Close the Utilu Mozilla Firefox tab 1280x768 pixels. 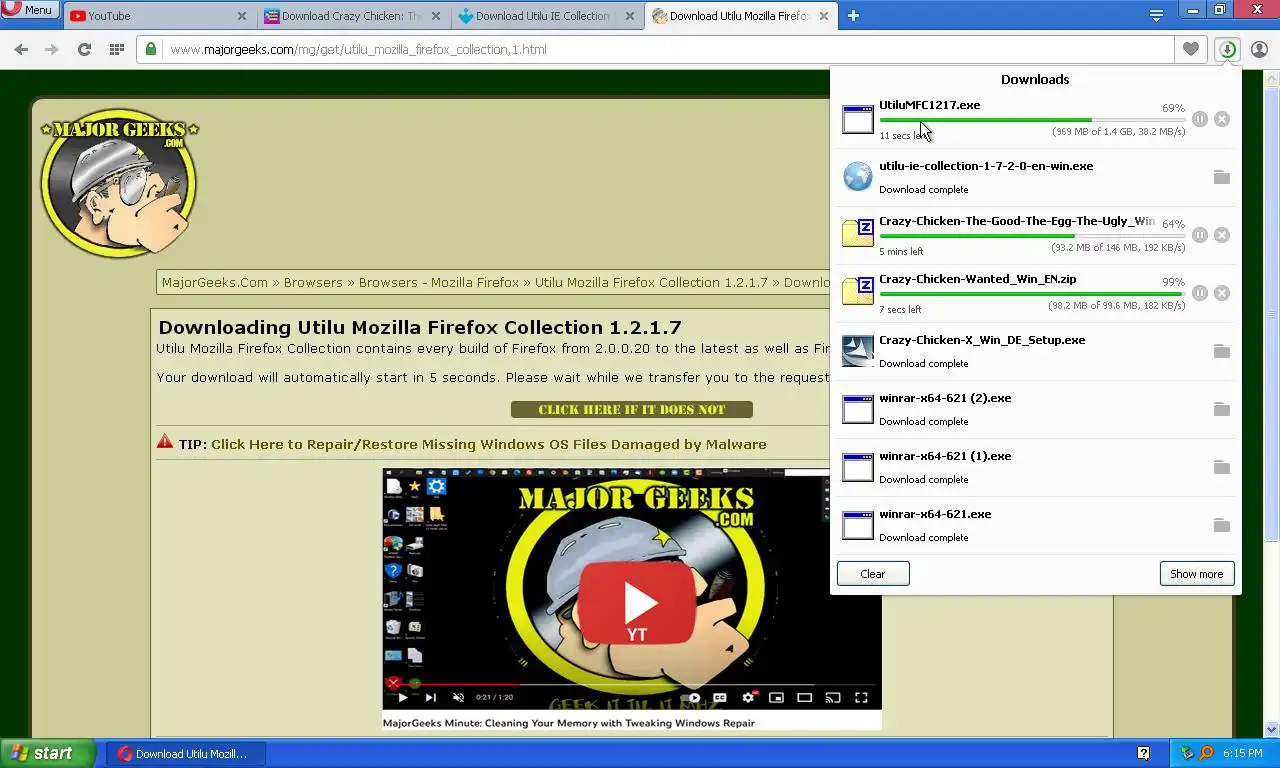pos(824,16)
